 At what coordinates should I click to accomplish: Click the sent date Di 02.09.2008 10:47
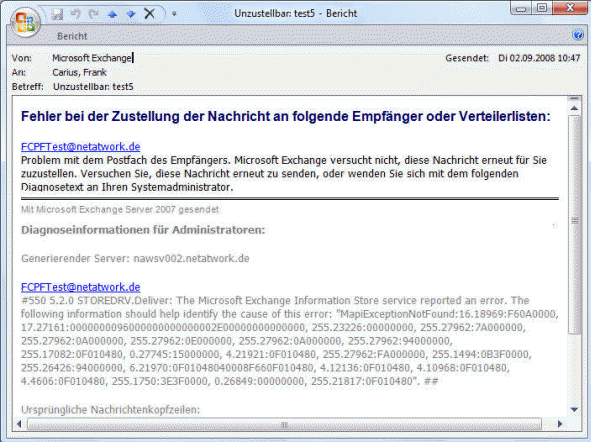pos(539,58)
